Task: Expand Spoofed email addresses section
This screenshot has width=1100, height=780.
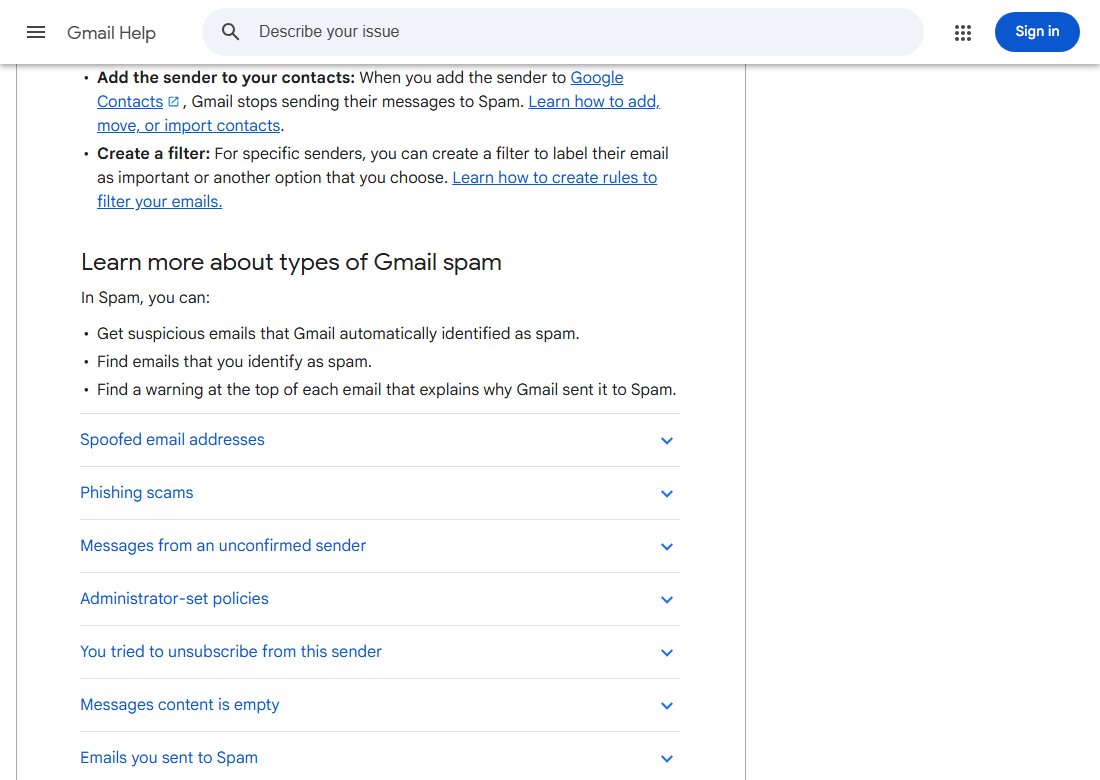Action: pyautogui.click(x=380, y=440)
